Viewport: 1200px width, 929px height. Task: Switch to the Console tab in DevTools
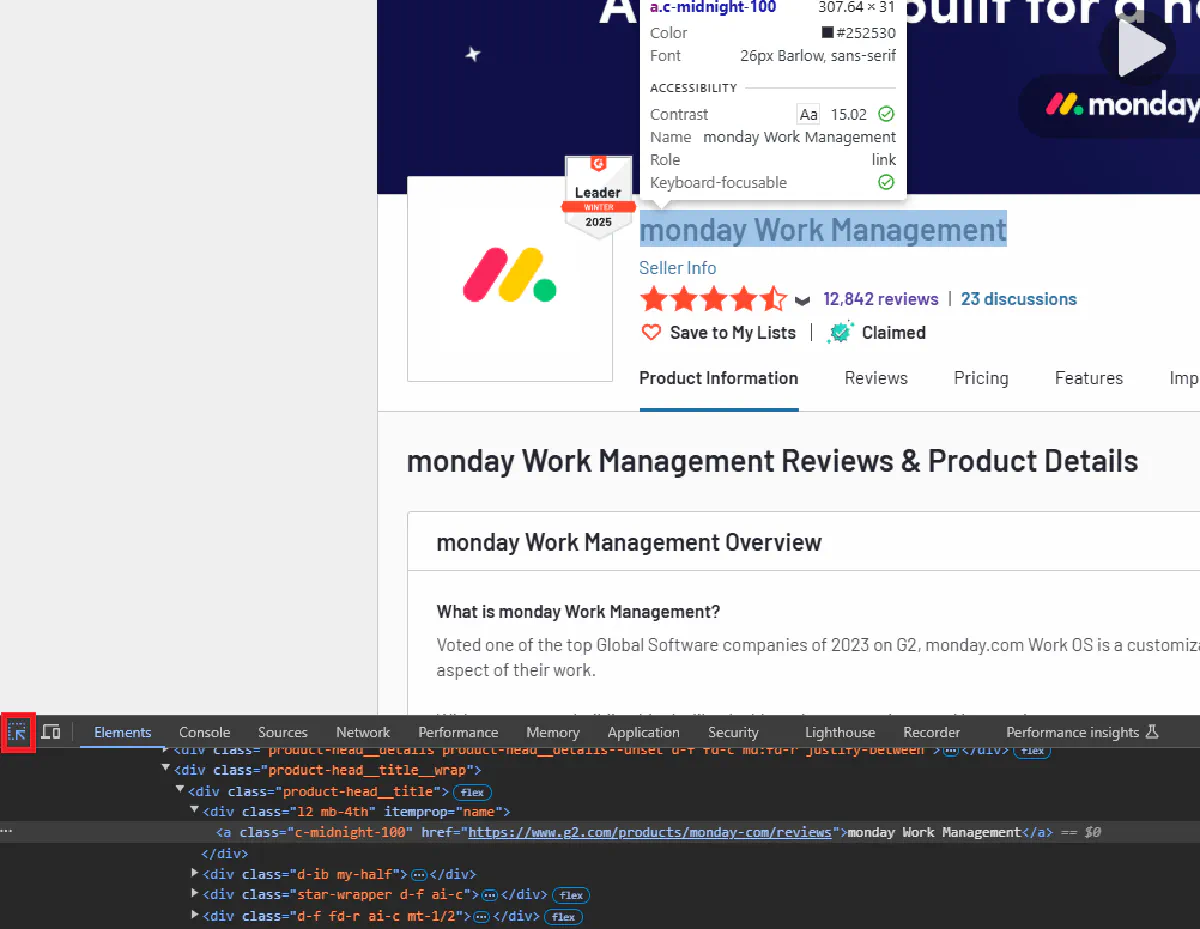pos(204,732)
